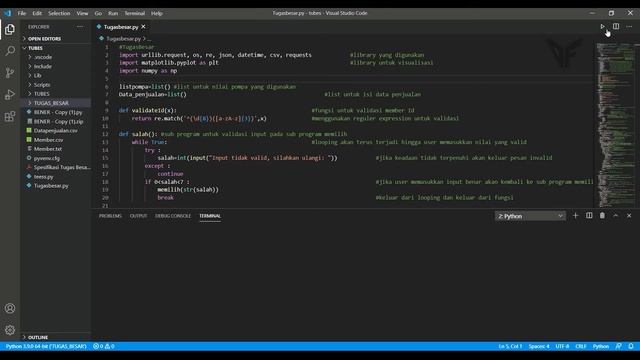Switch to the DEBUG CONSOLE tab
This screenshot has width=640, height=360.
coord(173,216)
